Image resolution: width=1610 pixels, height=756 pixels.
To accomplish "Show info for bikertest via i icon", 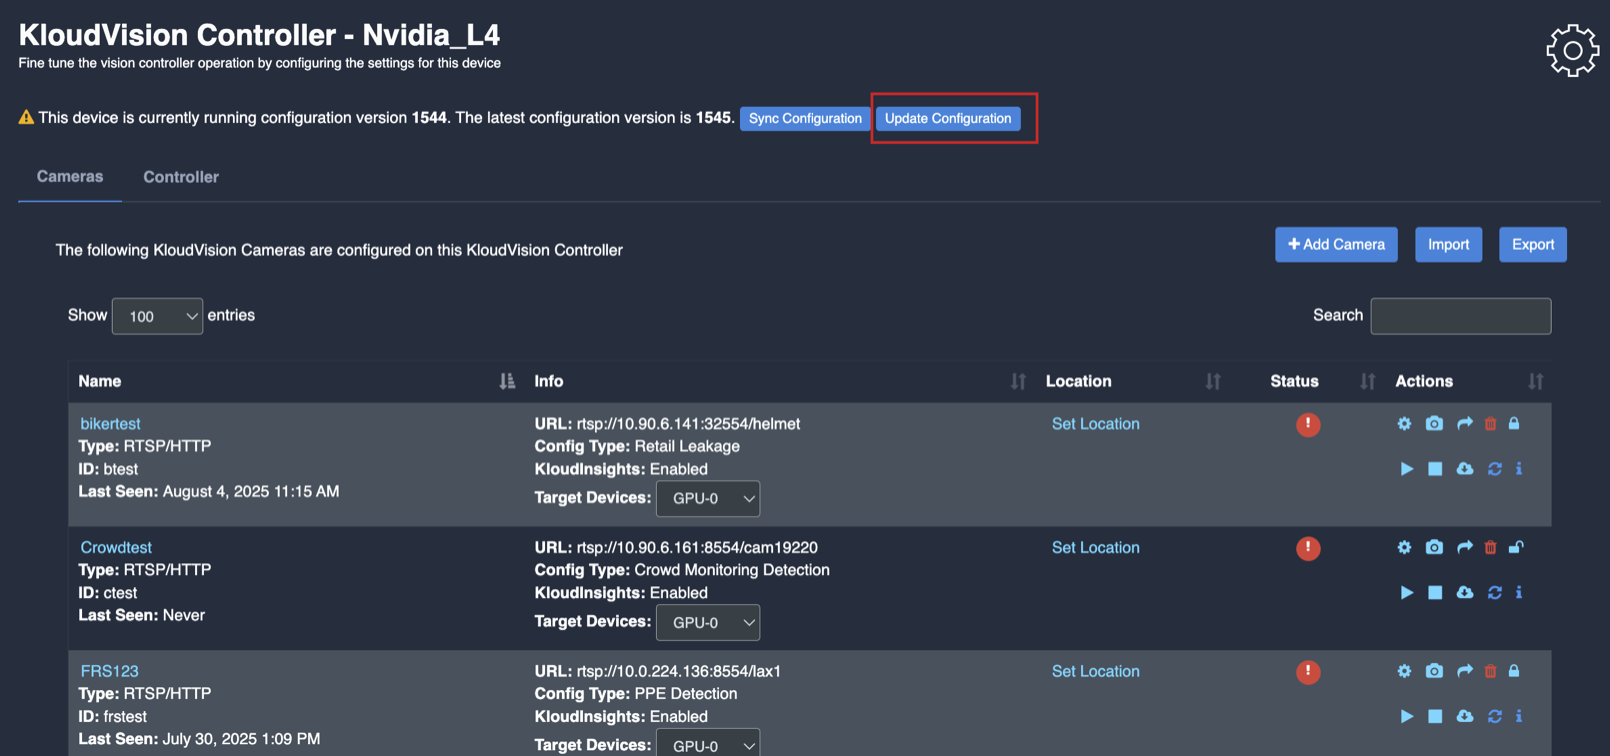I will point(1519,469).
